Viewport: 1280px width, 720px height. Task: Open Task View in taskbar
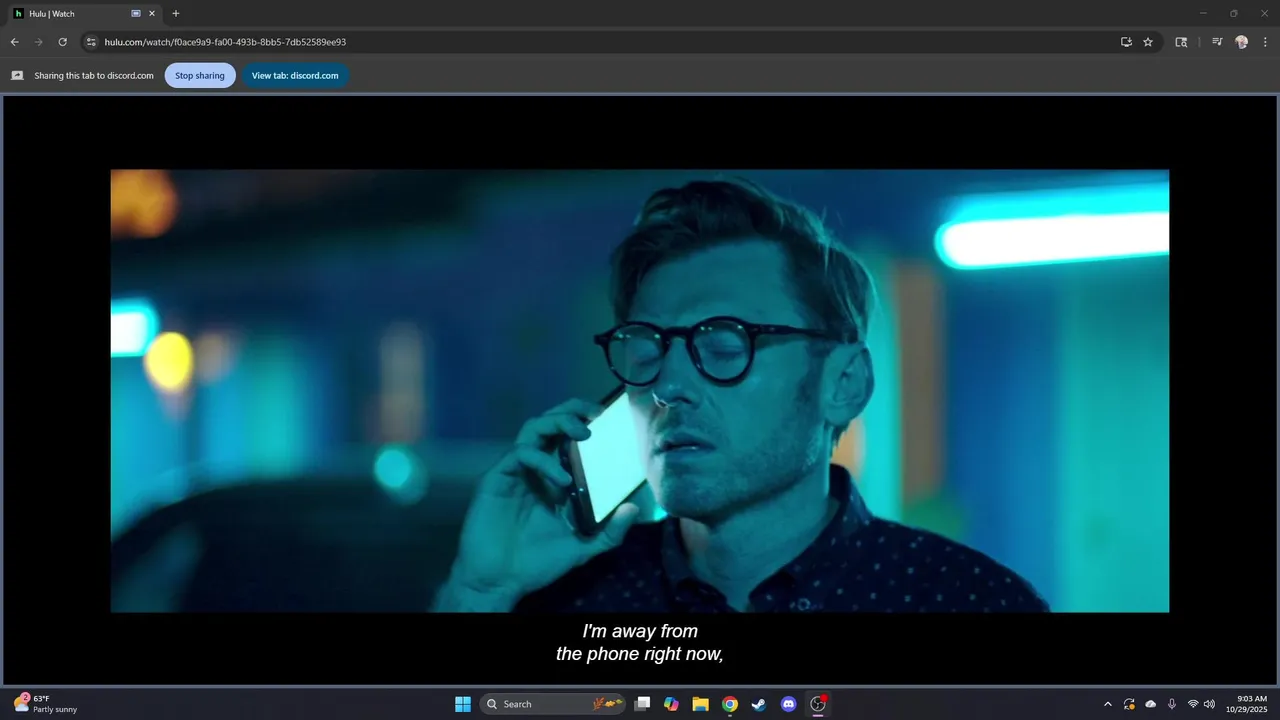coord(643,704)
